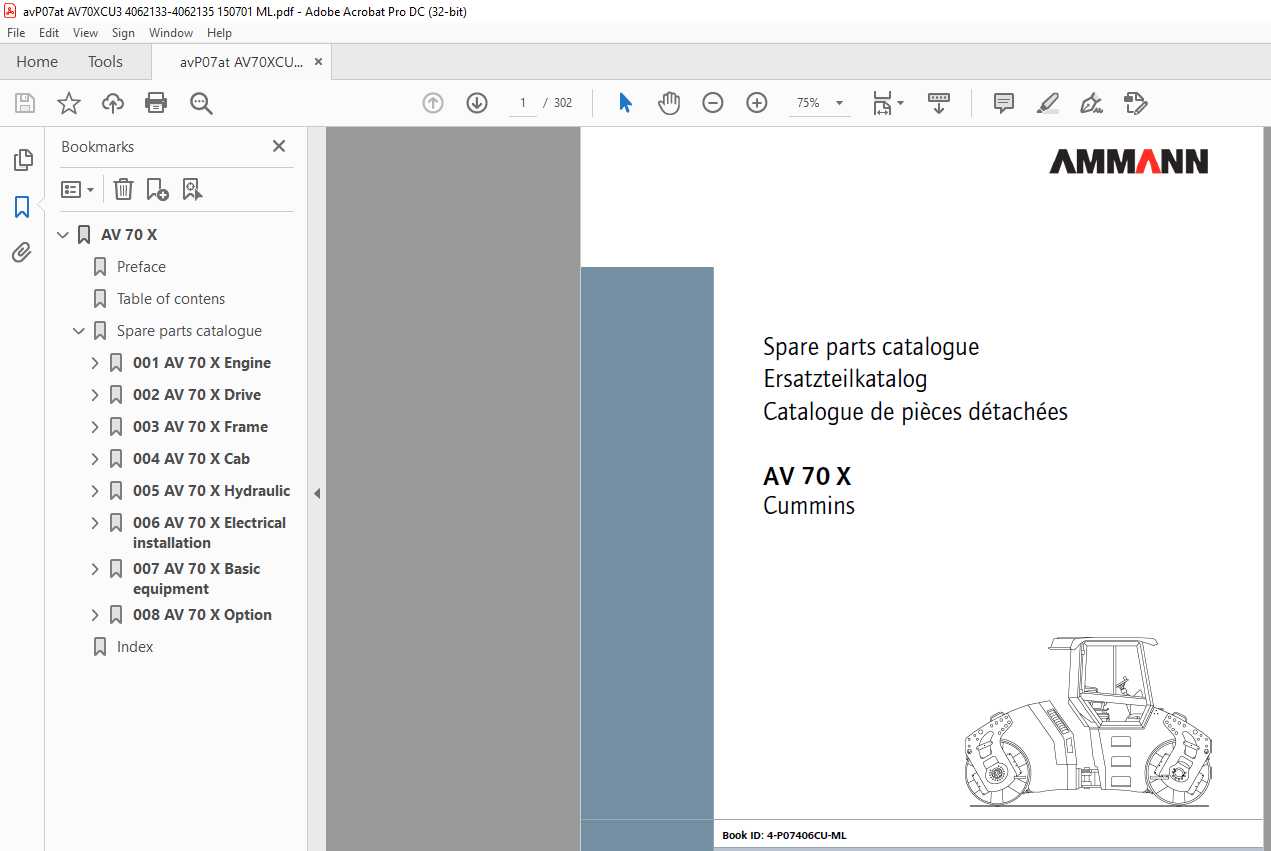
Task: Open the Sign document pen icon
Action: coord(1091,103)
